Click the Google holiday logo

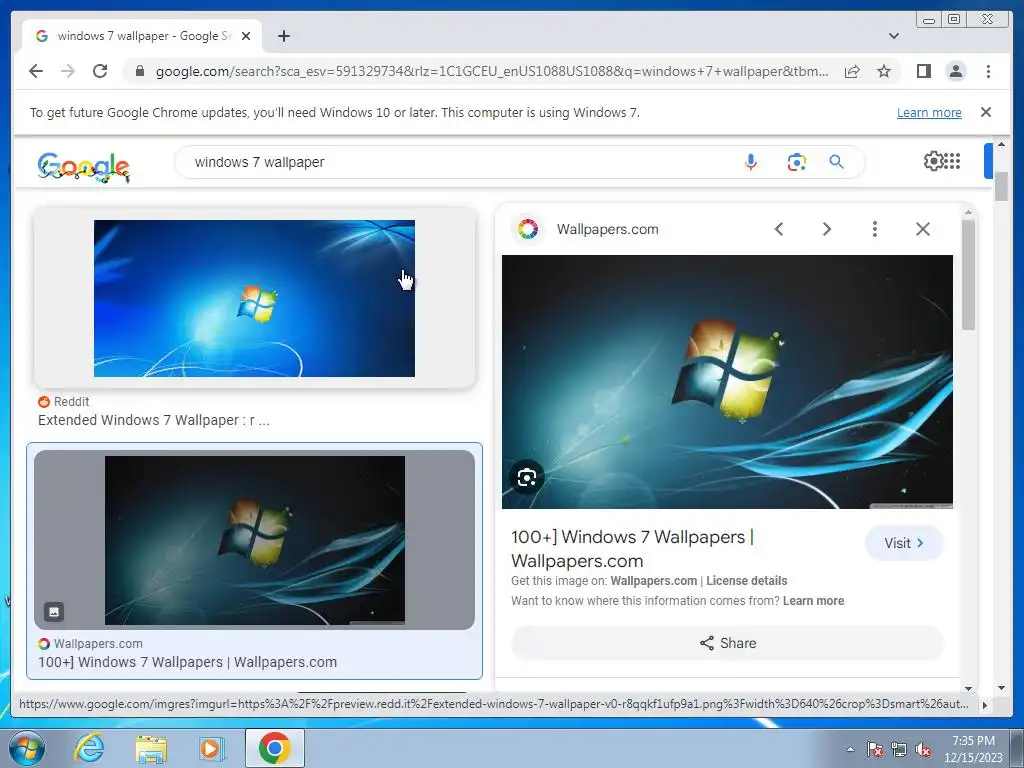[84, 167]
